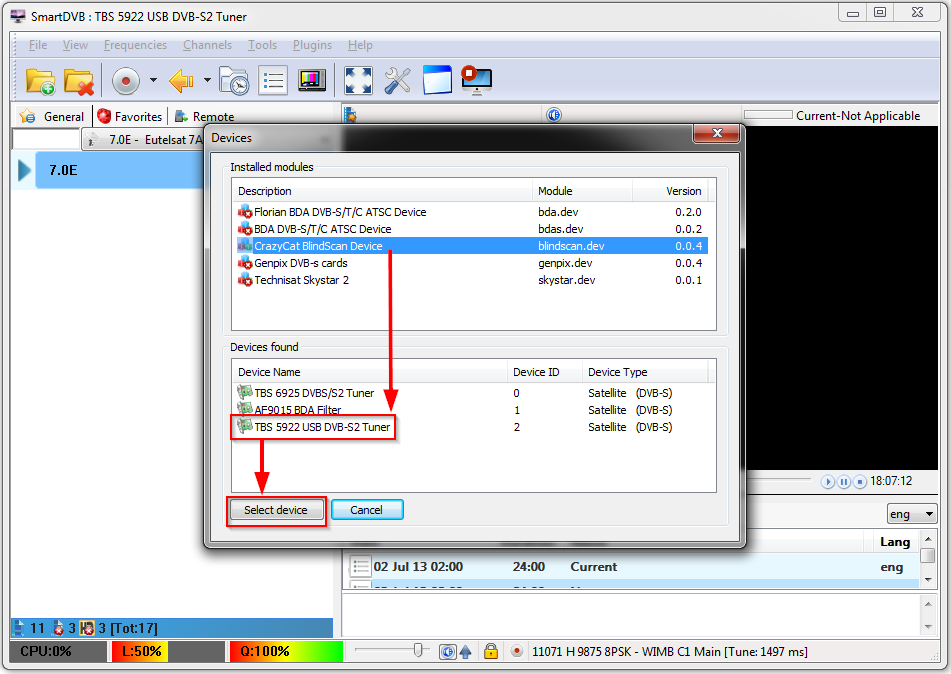Viewport: 951px width, 674px height.
Task: Start recording with the red record button
Action: pos(126,80)
